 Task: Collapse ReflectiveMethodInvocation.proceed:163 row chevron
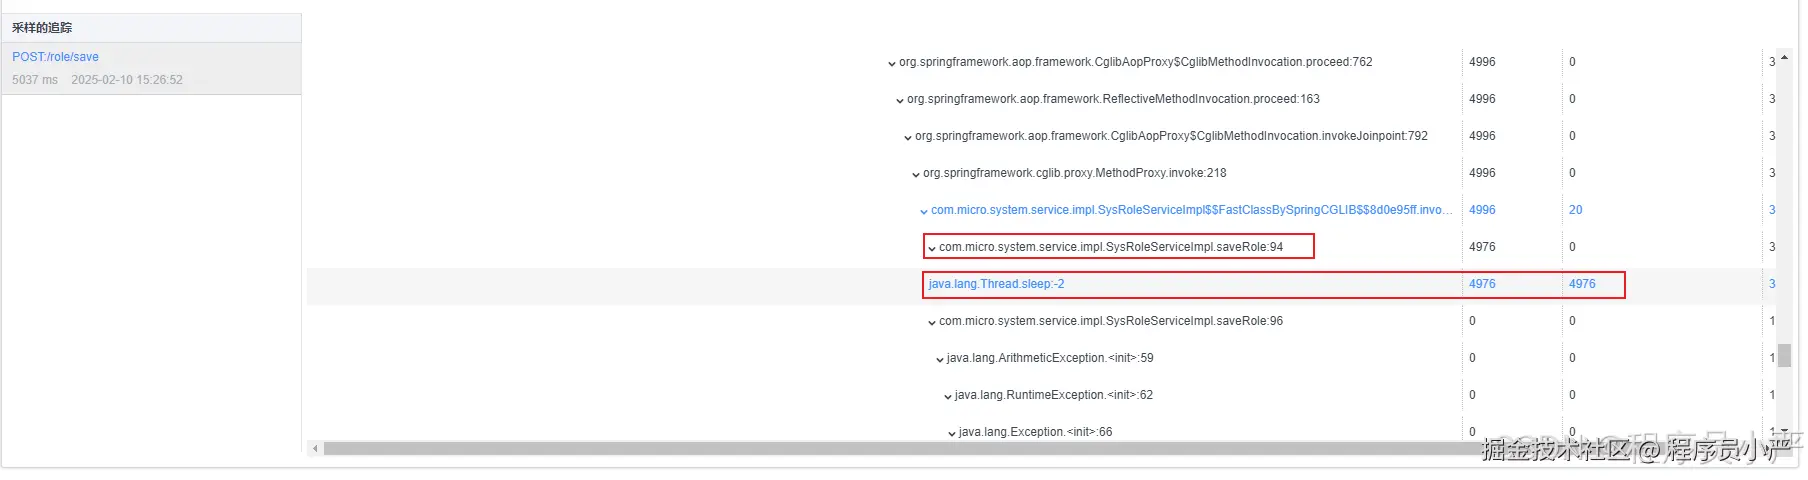(900, 100)
